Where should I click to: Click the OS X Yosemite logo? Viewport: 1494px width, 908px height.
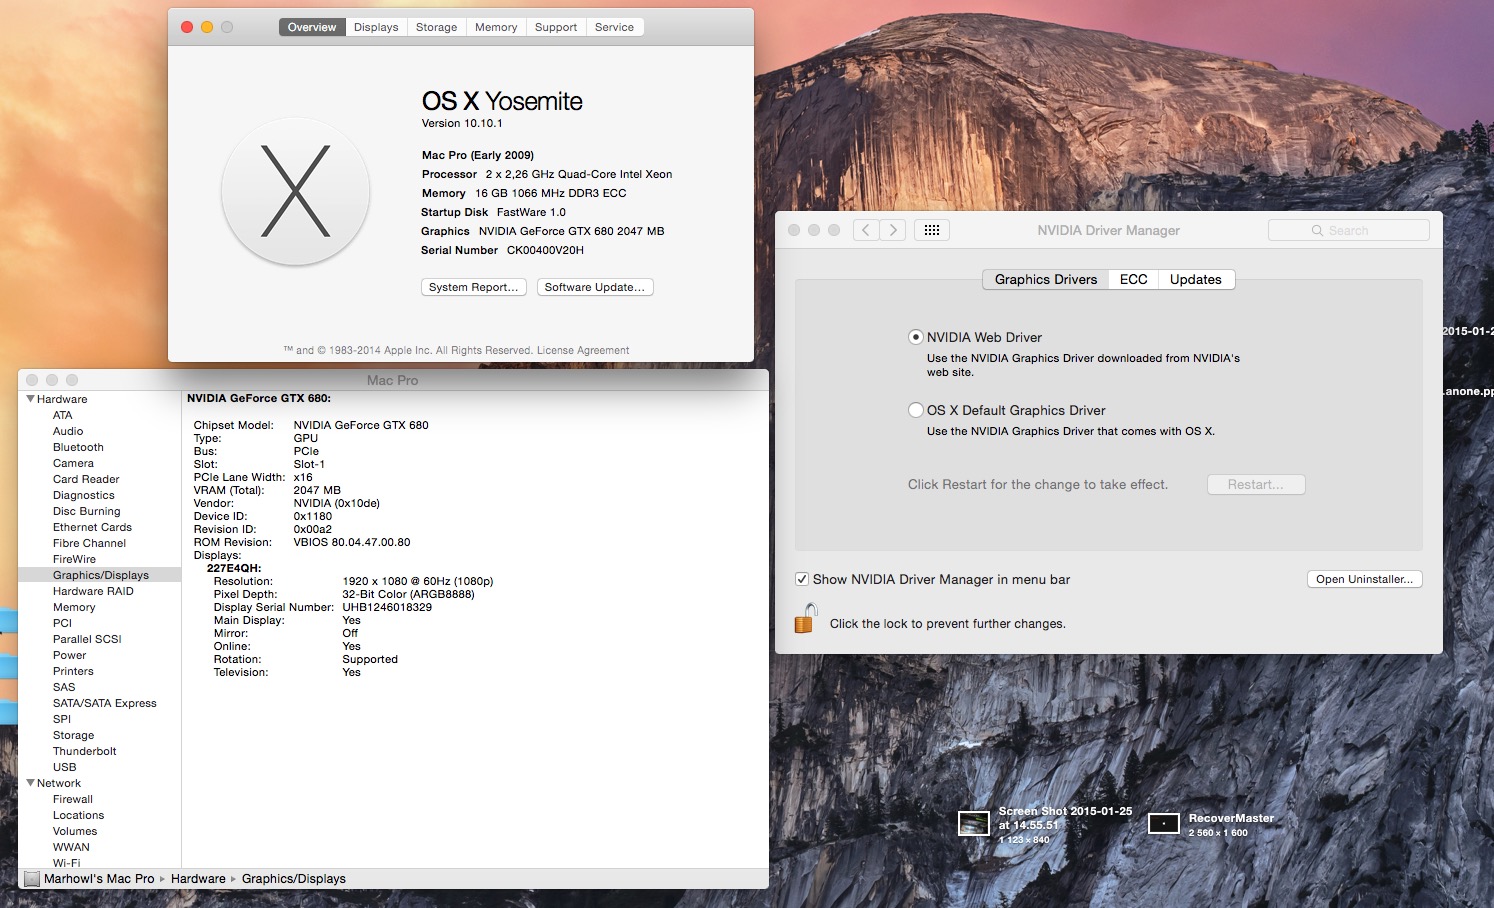(x=296, y=191)
